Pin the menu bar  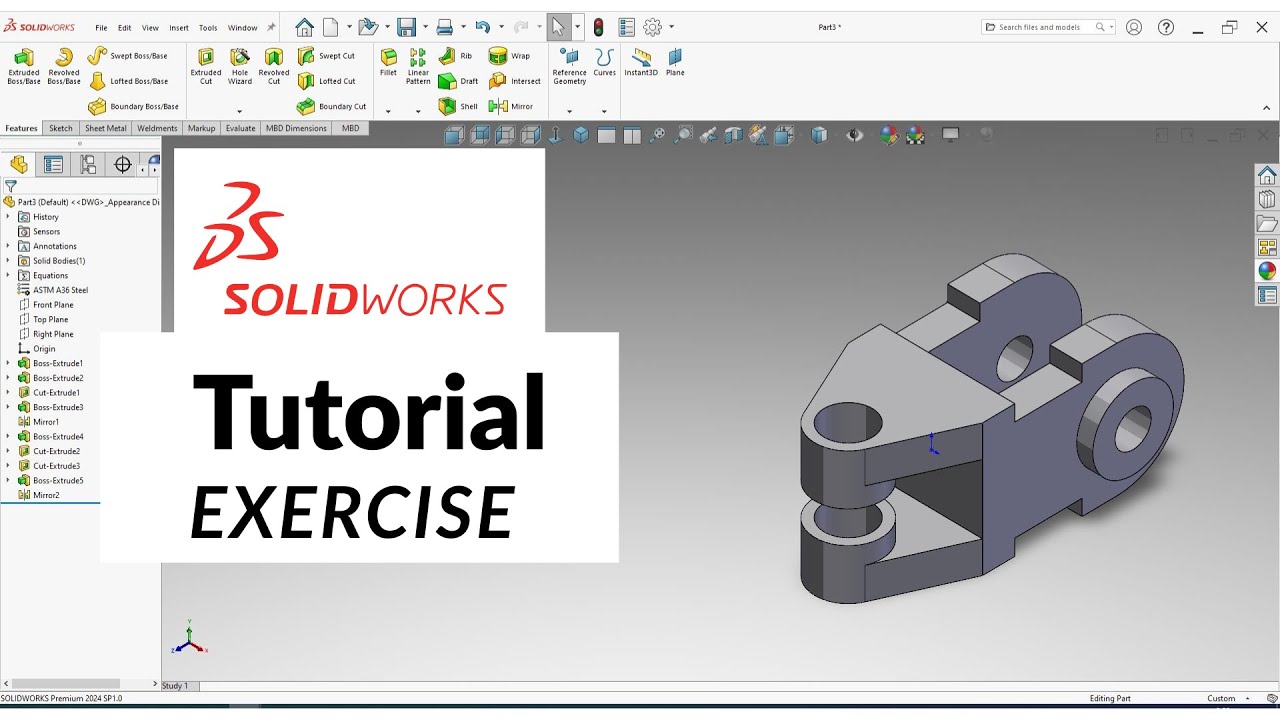[271, 28]
